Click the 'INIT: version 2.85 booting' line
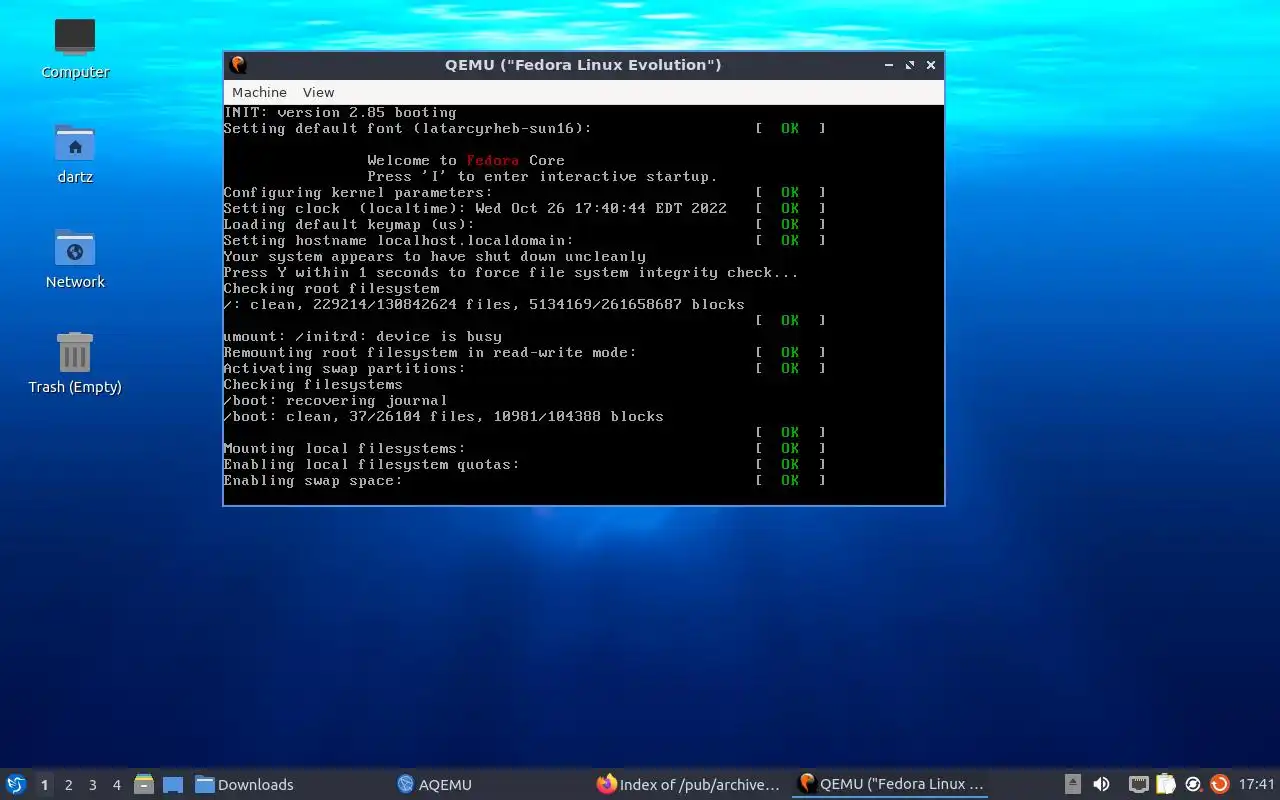This screenshot has width=1280, height=800. pyautogui.click(x=340, y=112)
